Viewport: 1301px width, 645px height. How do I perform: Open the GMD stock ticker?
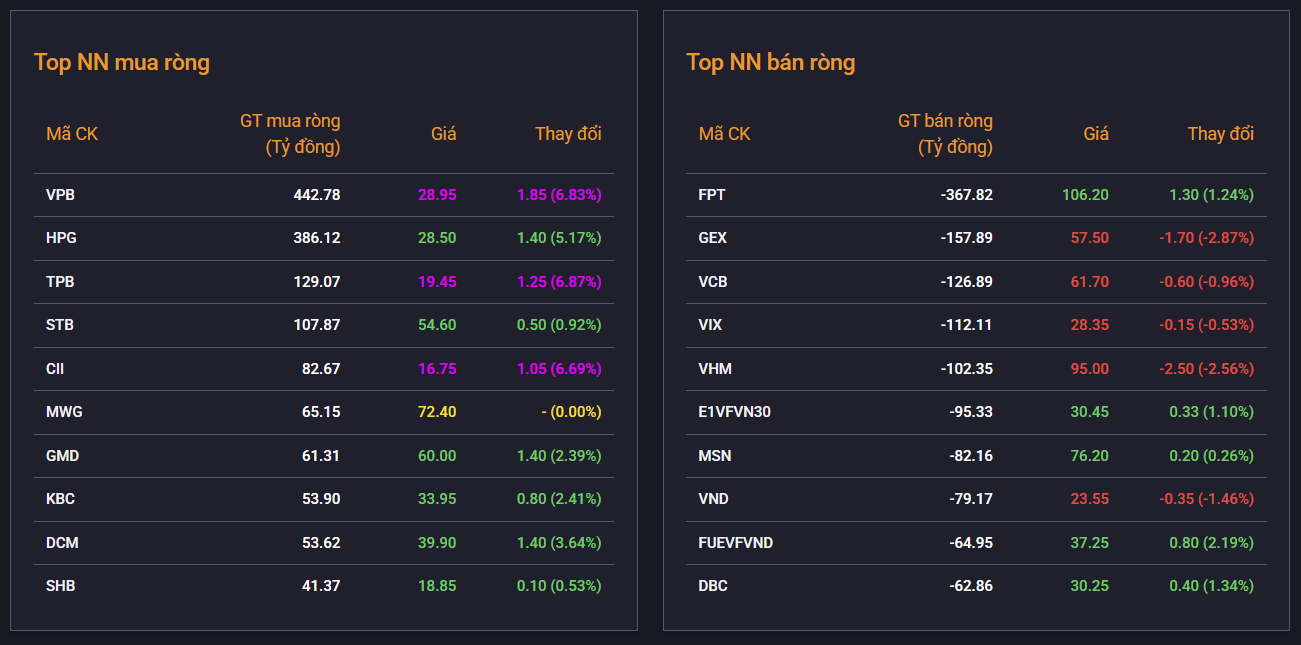[x=62, y=456]
